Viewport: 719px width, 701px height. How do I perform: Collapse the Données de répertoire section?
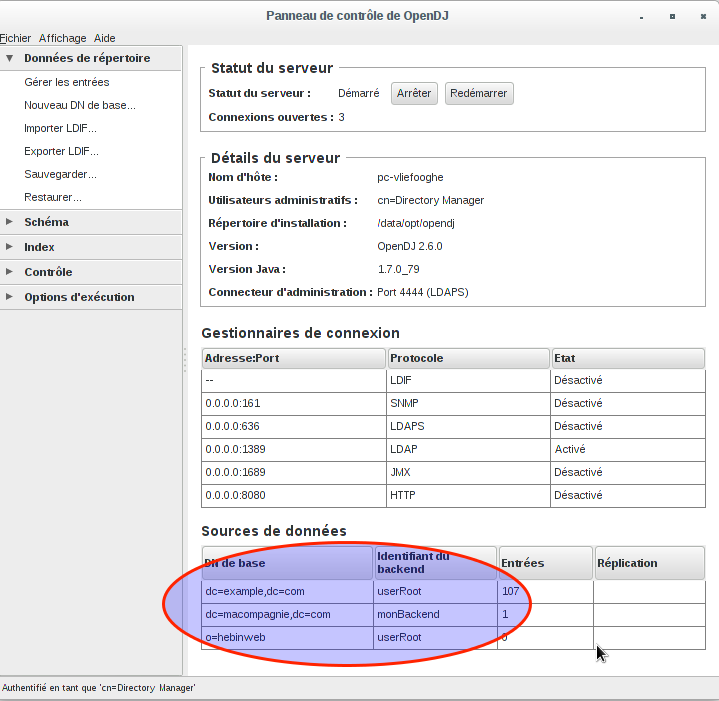click(x=91, y=58)
